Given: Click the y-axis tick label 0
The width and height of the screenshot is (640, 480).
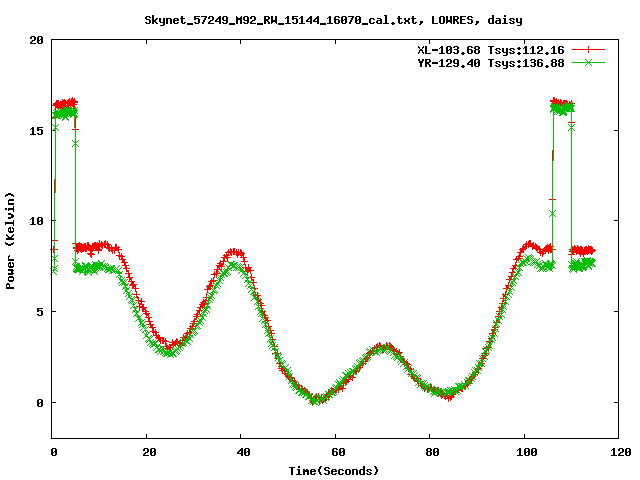Looking at the screenshot, I should point(40,403).
